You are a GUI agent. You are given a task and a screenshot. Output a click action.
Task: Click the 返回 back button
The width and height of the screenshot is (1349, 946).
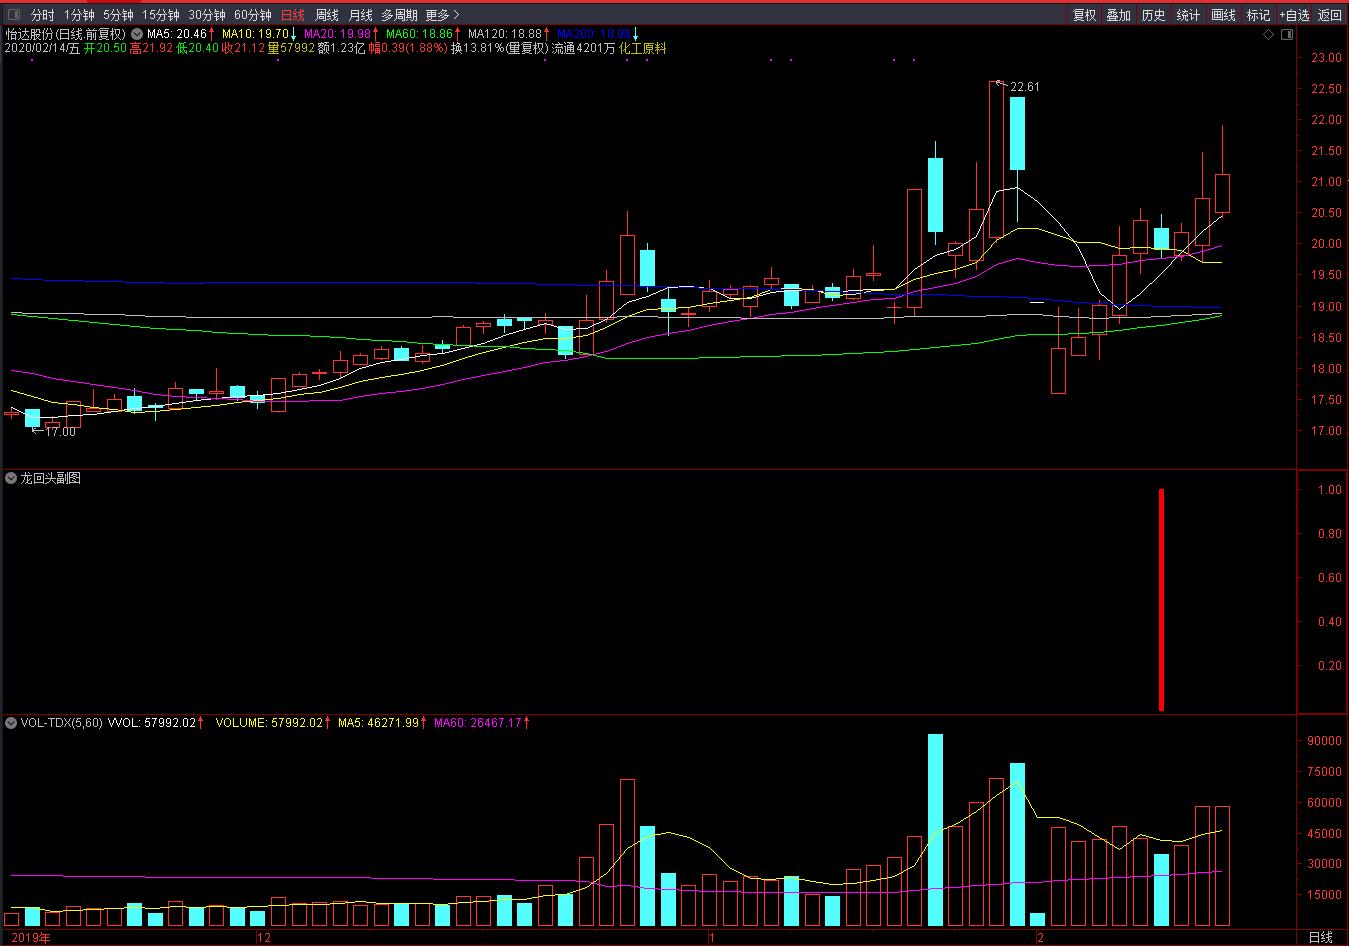pos(1330,15)
